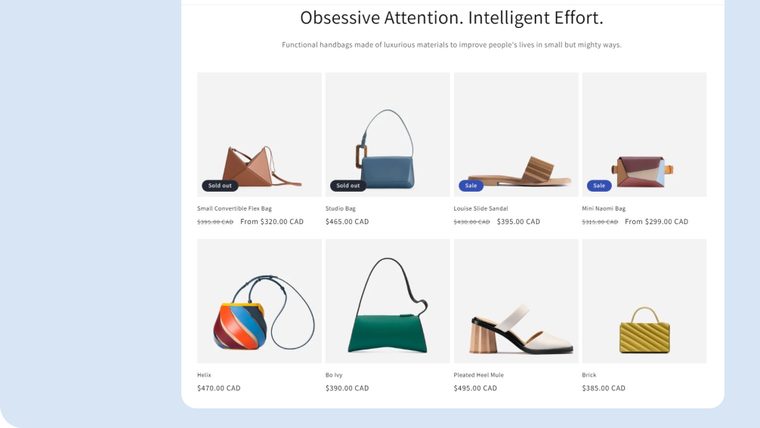The image size is (760, 428).
Task: Click the green Bo Ivy bag photo
Action: (387, 300)
